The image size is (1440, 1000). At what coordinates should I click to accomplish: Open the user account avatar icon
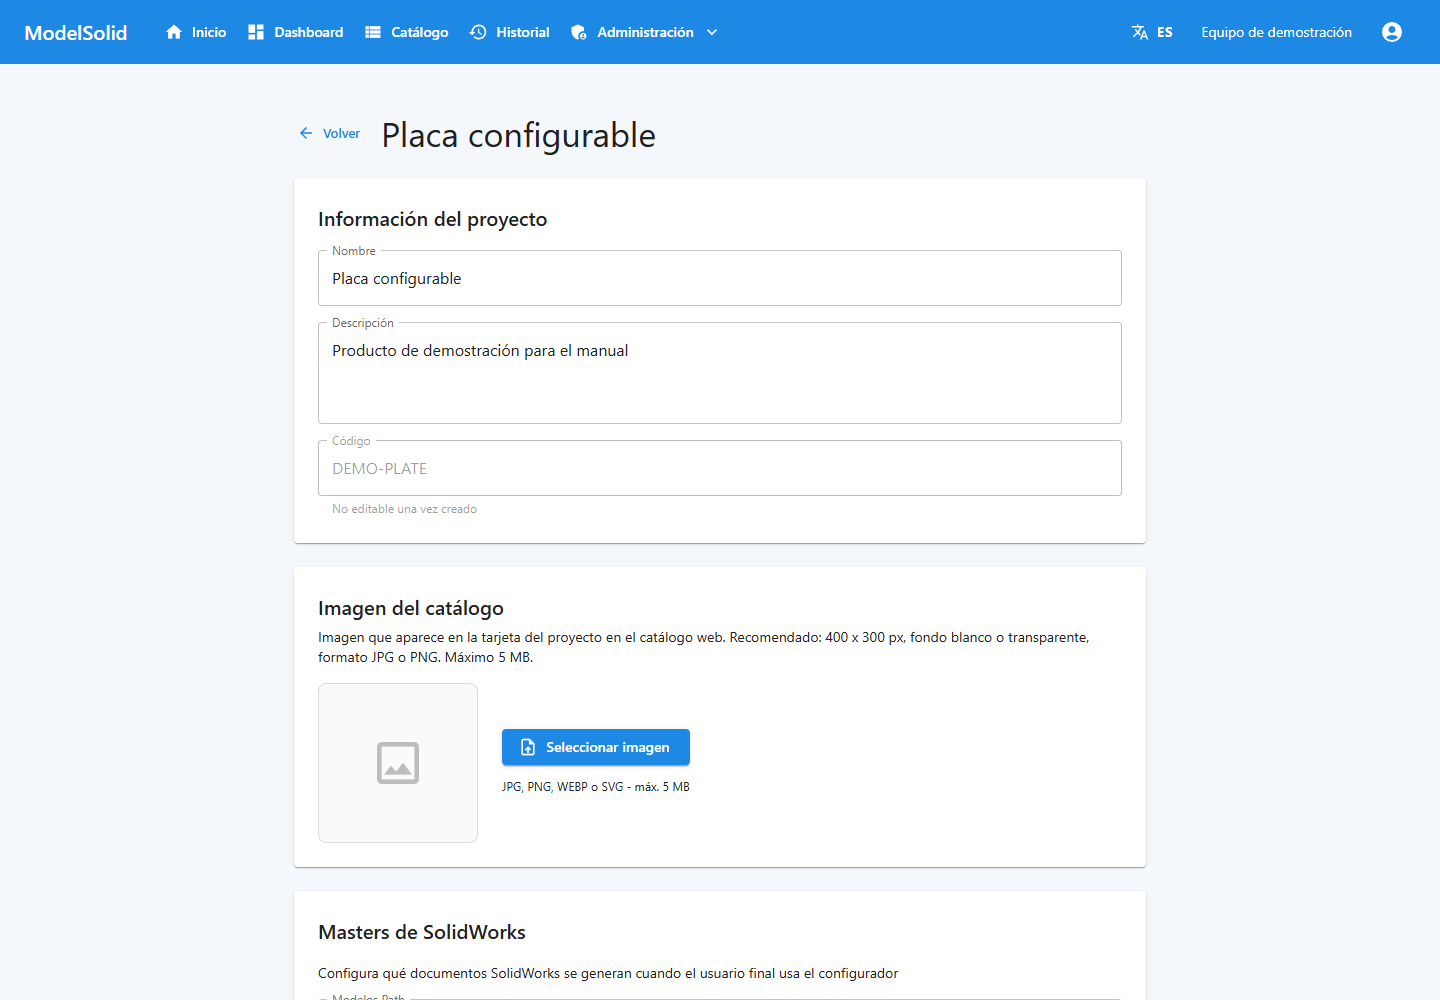click(1392, 32)
